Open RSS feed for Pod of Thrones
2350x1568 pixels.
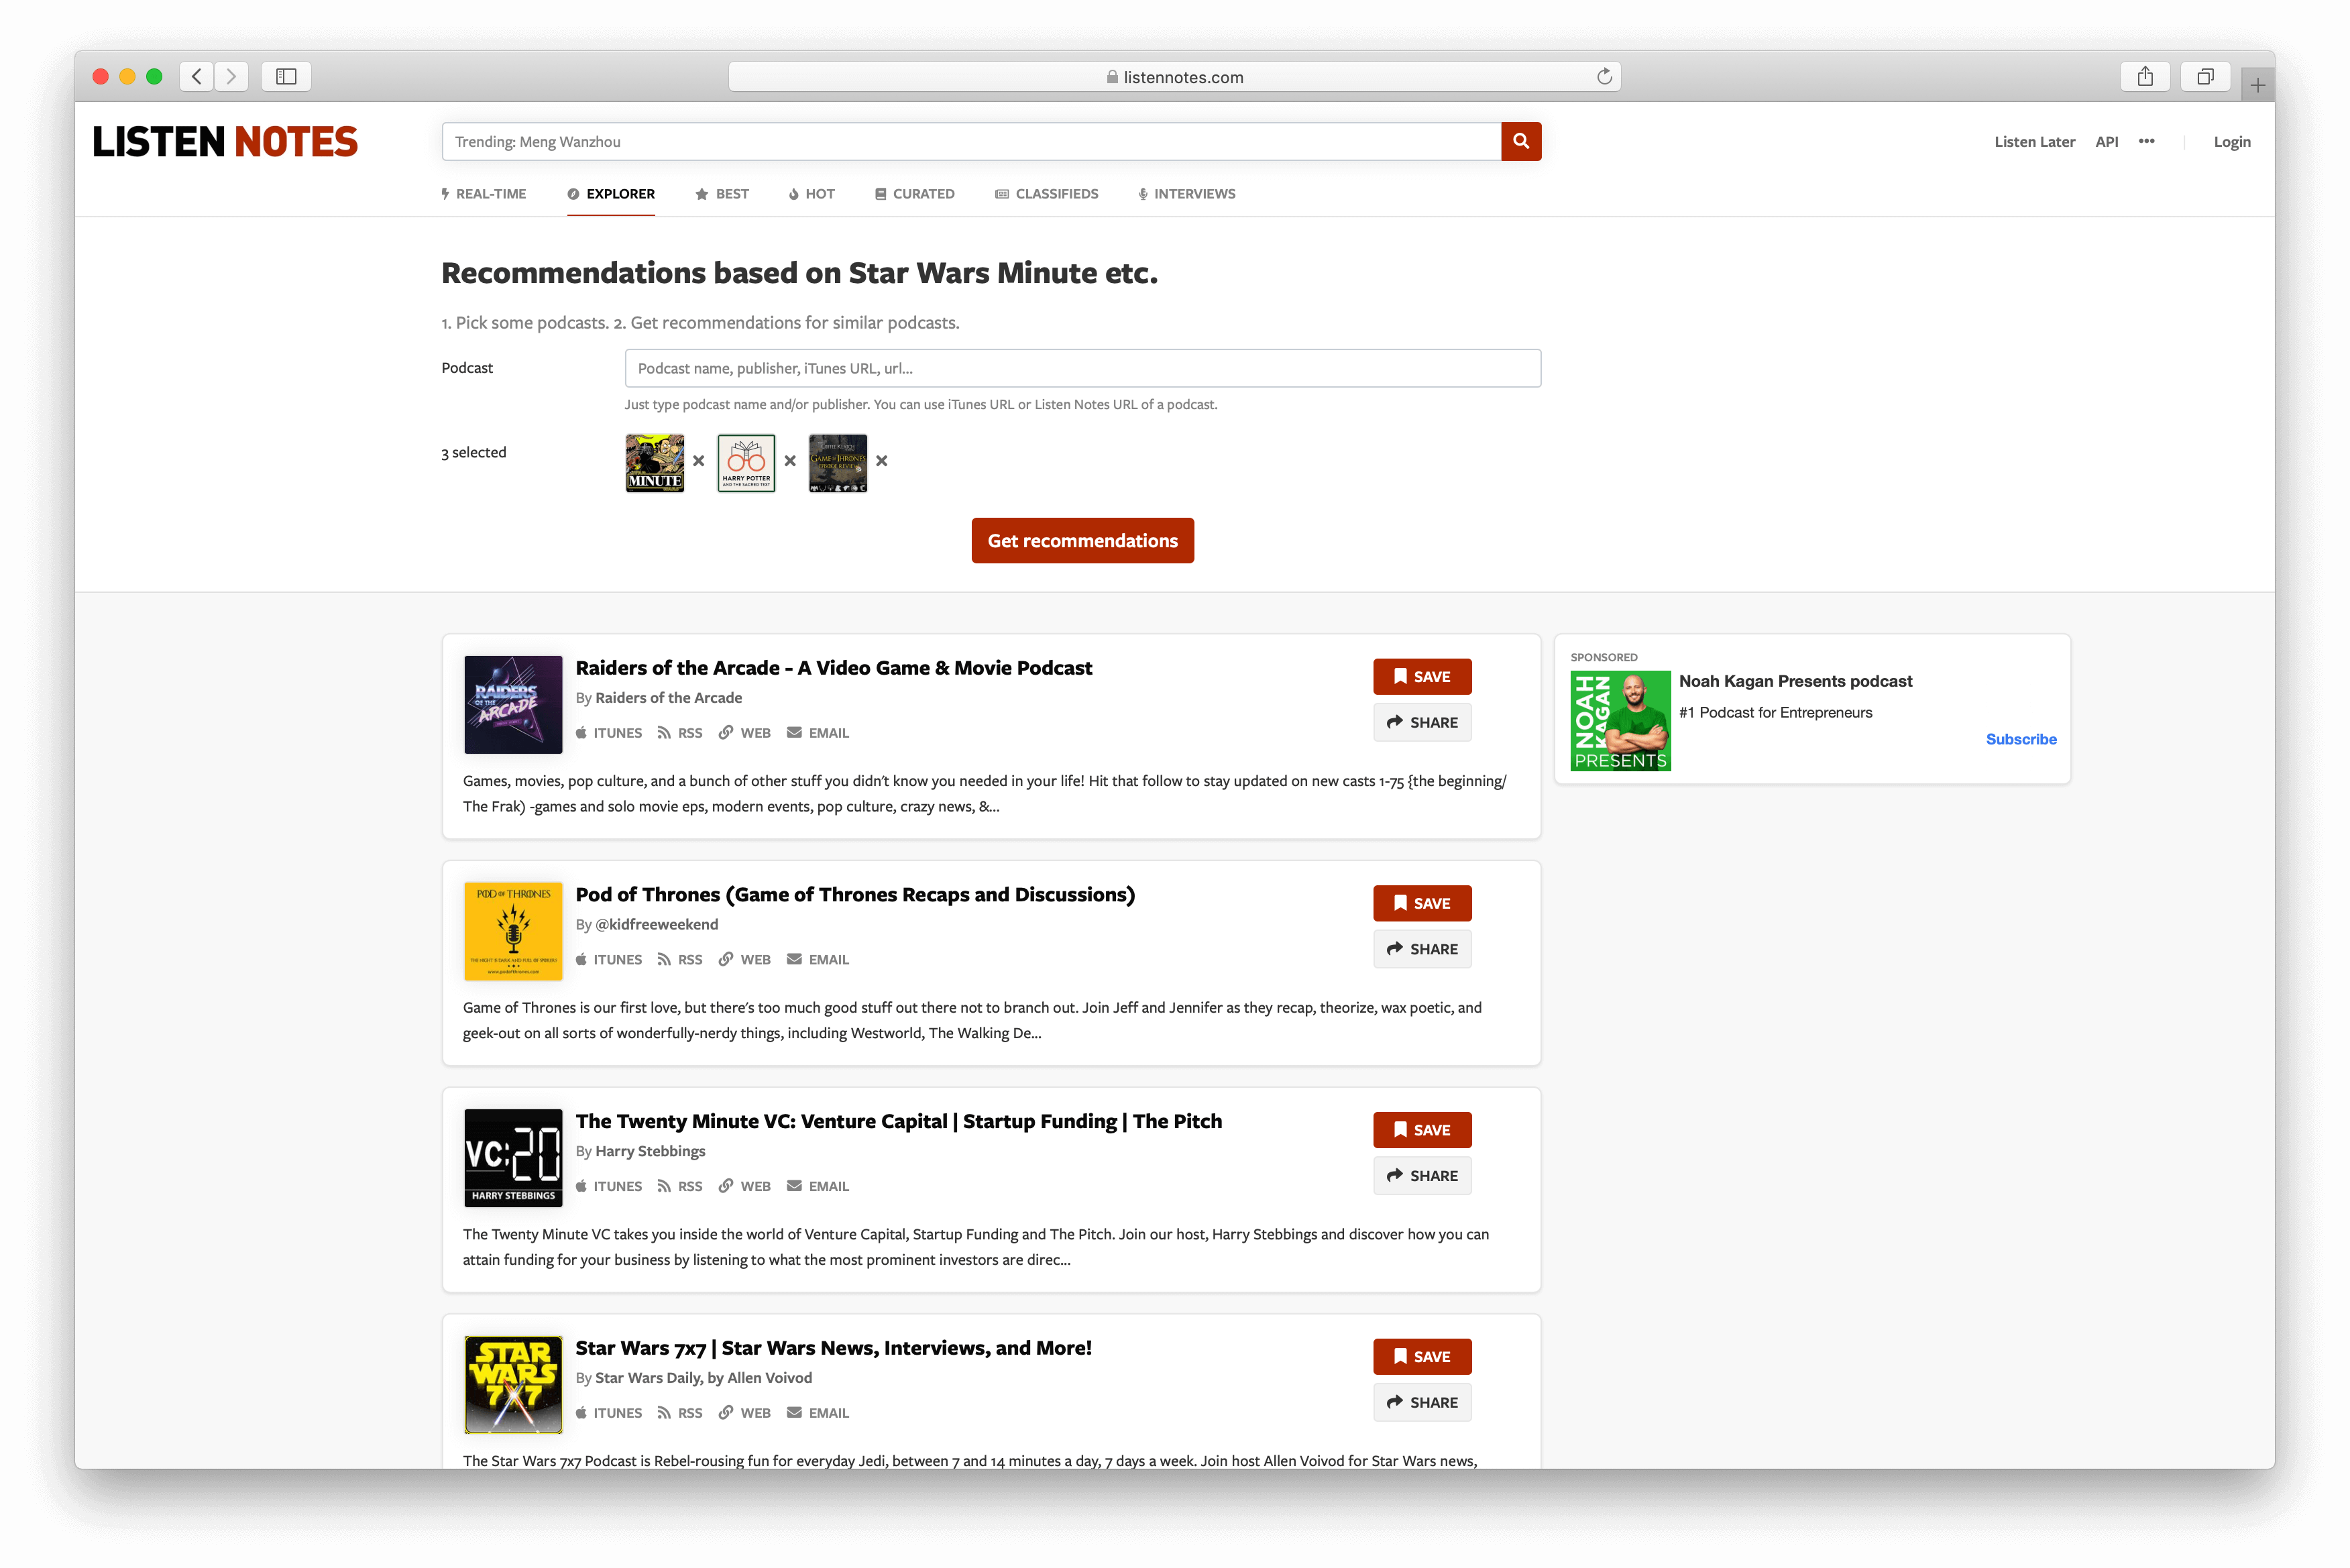680,960
